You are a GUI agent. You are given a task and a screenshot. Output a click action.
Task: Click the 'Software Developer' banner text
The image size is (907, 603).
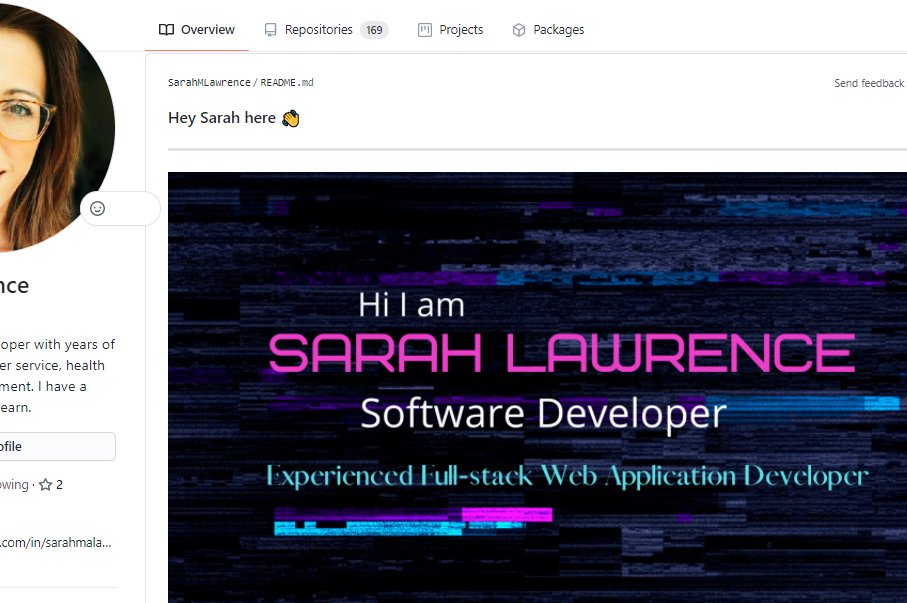tap(543, 413)
